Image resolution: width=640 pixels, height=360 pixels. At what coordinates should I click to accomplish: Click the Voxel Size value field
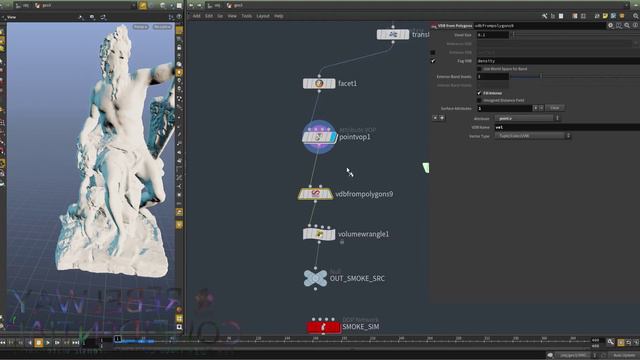[x=493, y=35]
